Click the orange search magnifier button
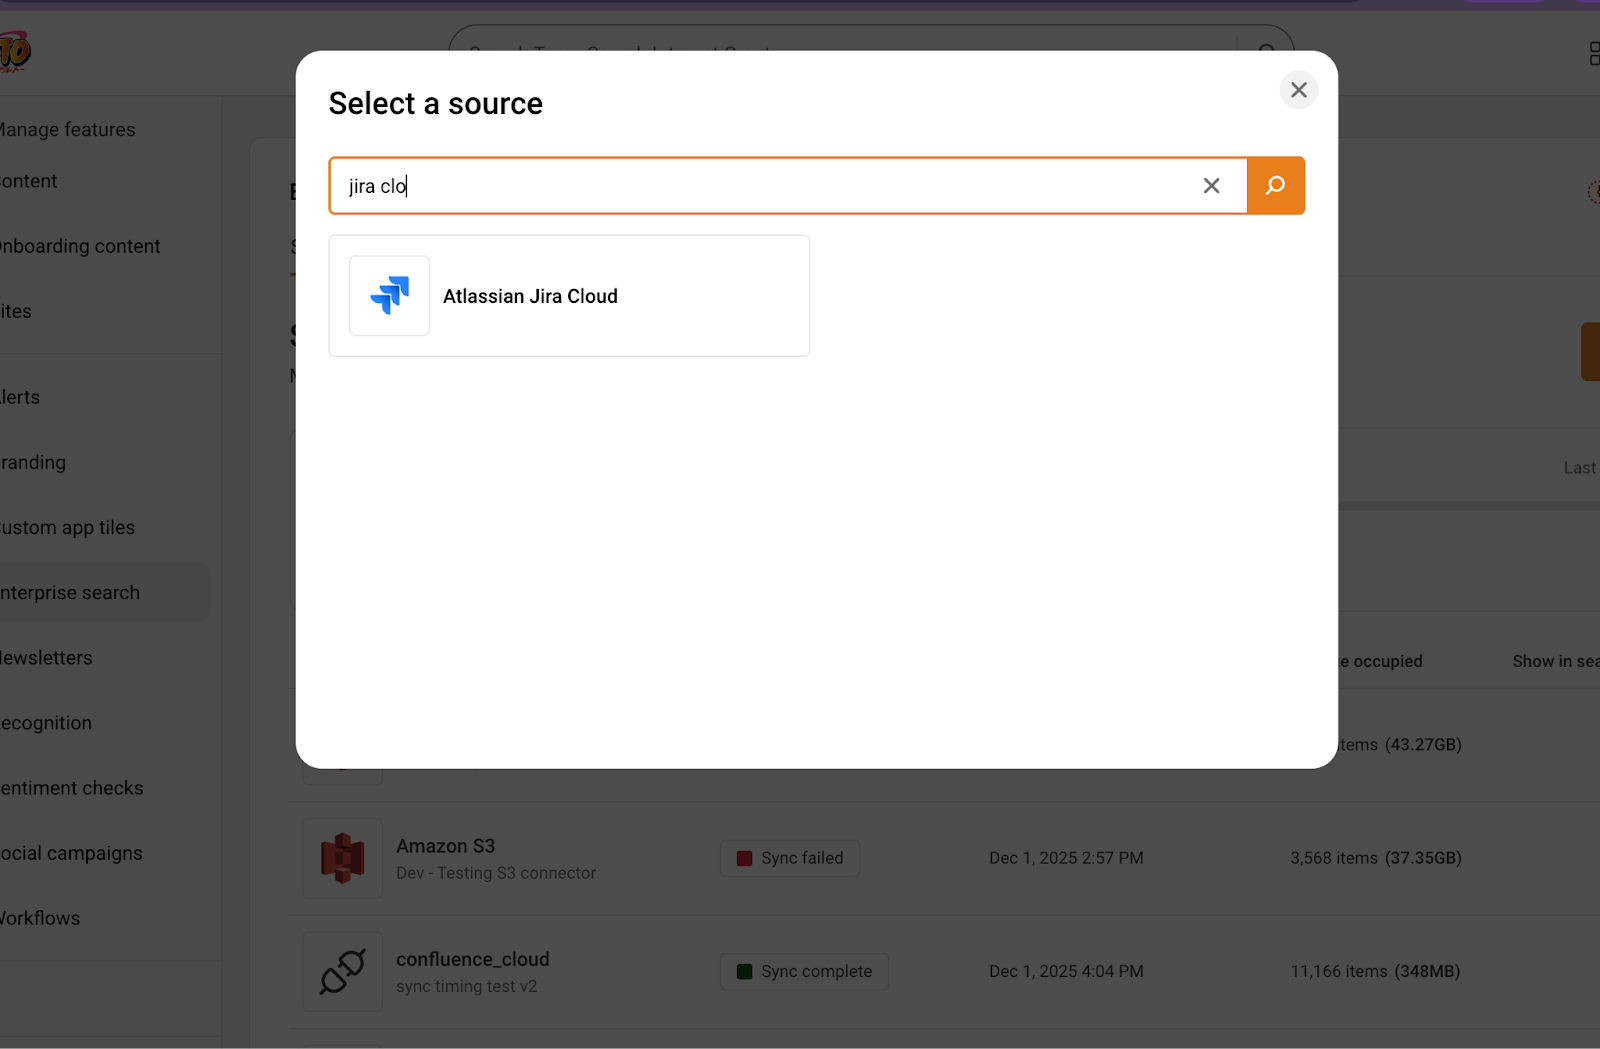Viewport: 1600px width, 1049px height. [x=1275, y=186]
